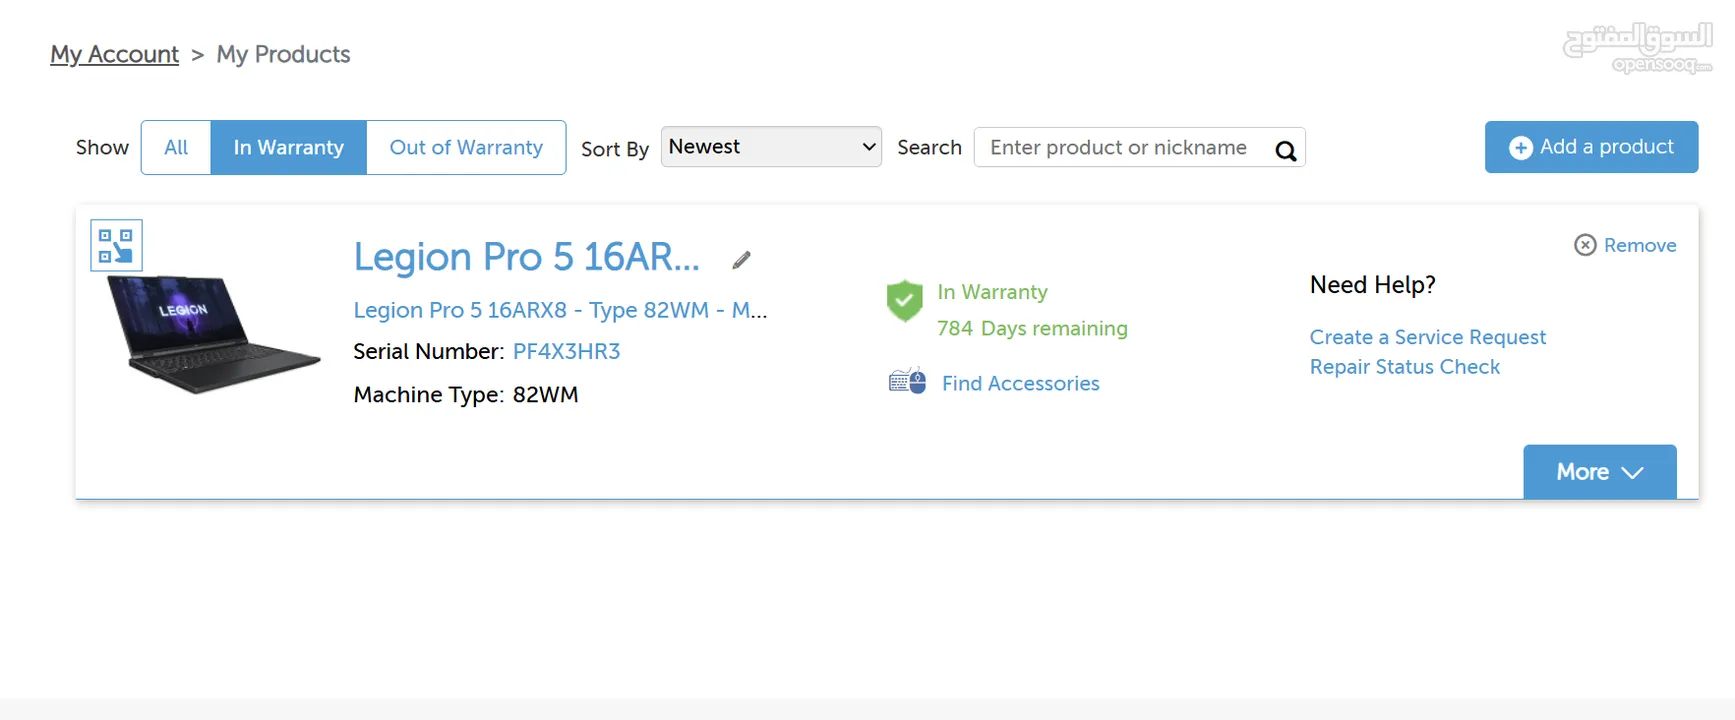1735x720 pixels.
Task: Open Legion Pro 5 16ARX8 - Type 82WM link
Action: [560, 310]
